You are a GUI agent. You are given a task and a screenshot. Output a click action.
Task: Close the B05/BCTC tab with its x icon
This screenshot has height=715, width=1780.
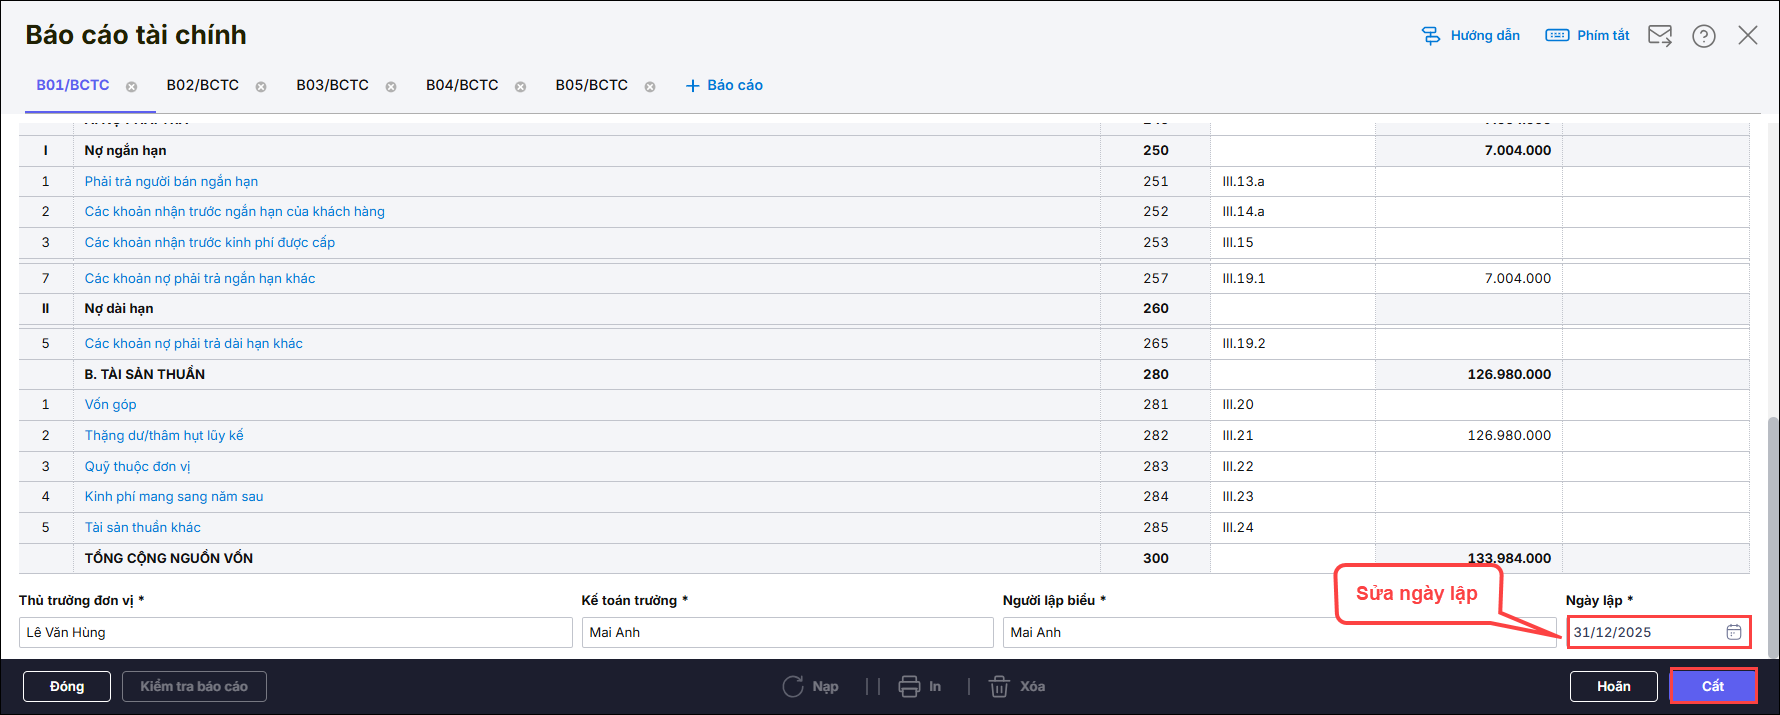tap(650, 87)
